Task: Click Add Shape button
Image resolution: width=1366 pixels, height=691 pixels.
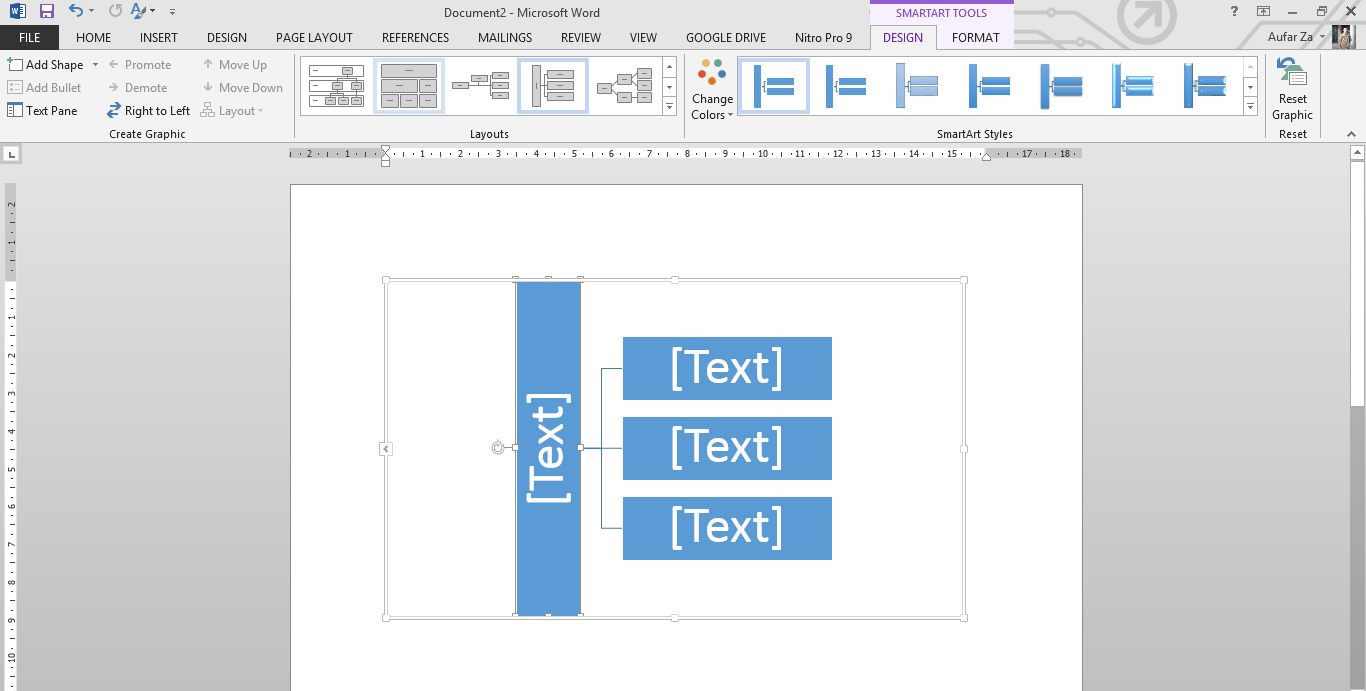Action: tap(46, 64)
